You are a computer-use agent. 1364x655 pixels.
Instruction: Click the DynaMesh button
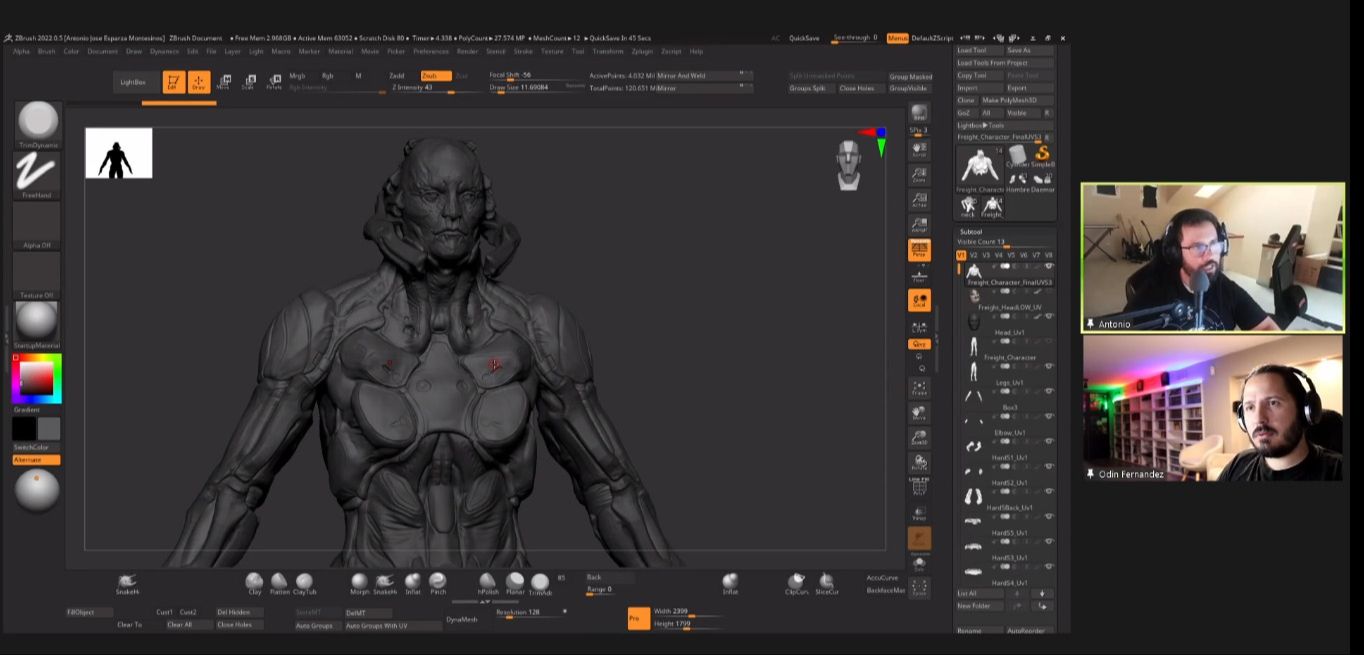(x=462, y=619)
